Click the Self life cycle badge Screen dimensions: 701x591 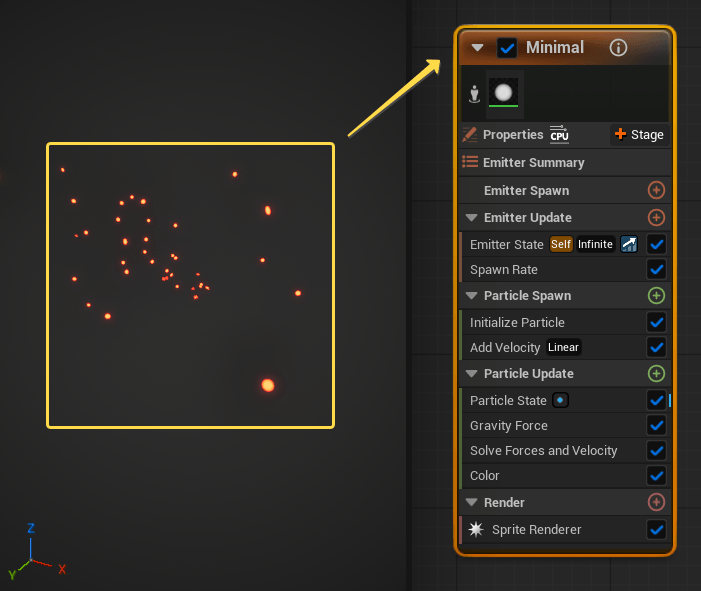[561, 244]
